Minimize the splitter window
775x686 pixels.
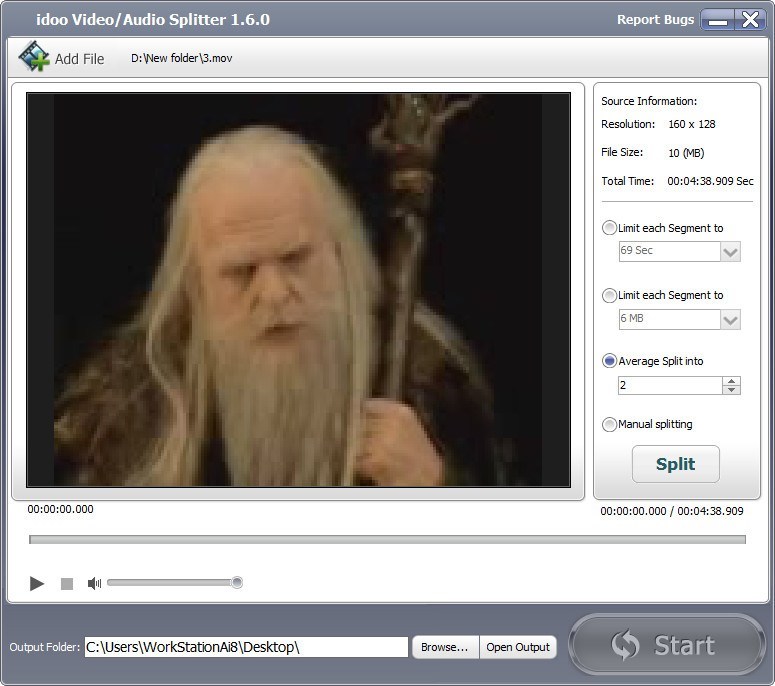tap(718, 20)
